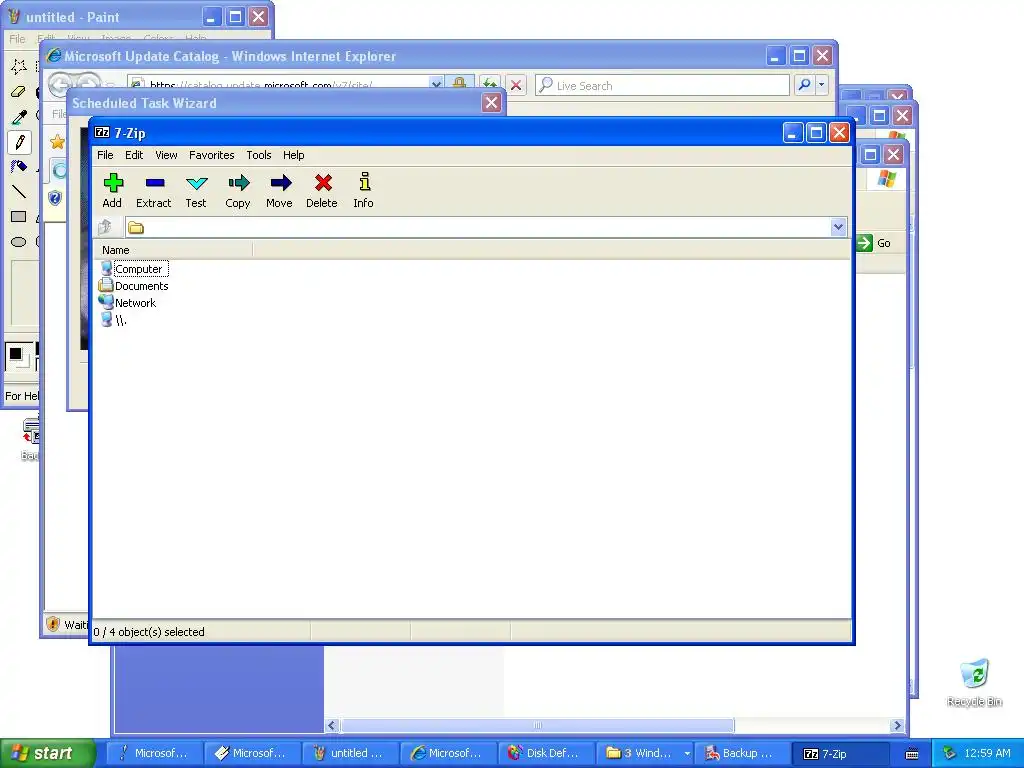Screen dimensions: 1024x768
Task: Open the File menu in Paint
Action: tap(17, 39)
